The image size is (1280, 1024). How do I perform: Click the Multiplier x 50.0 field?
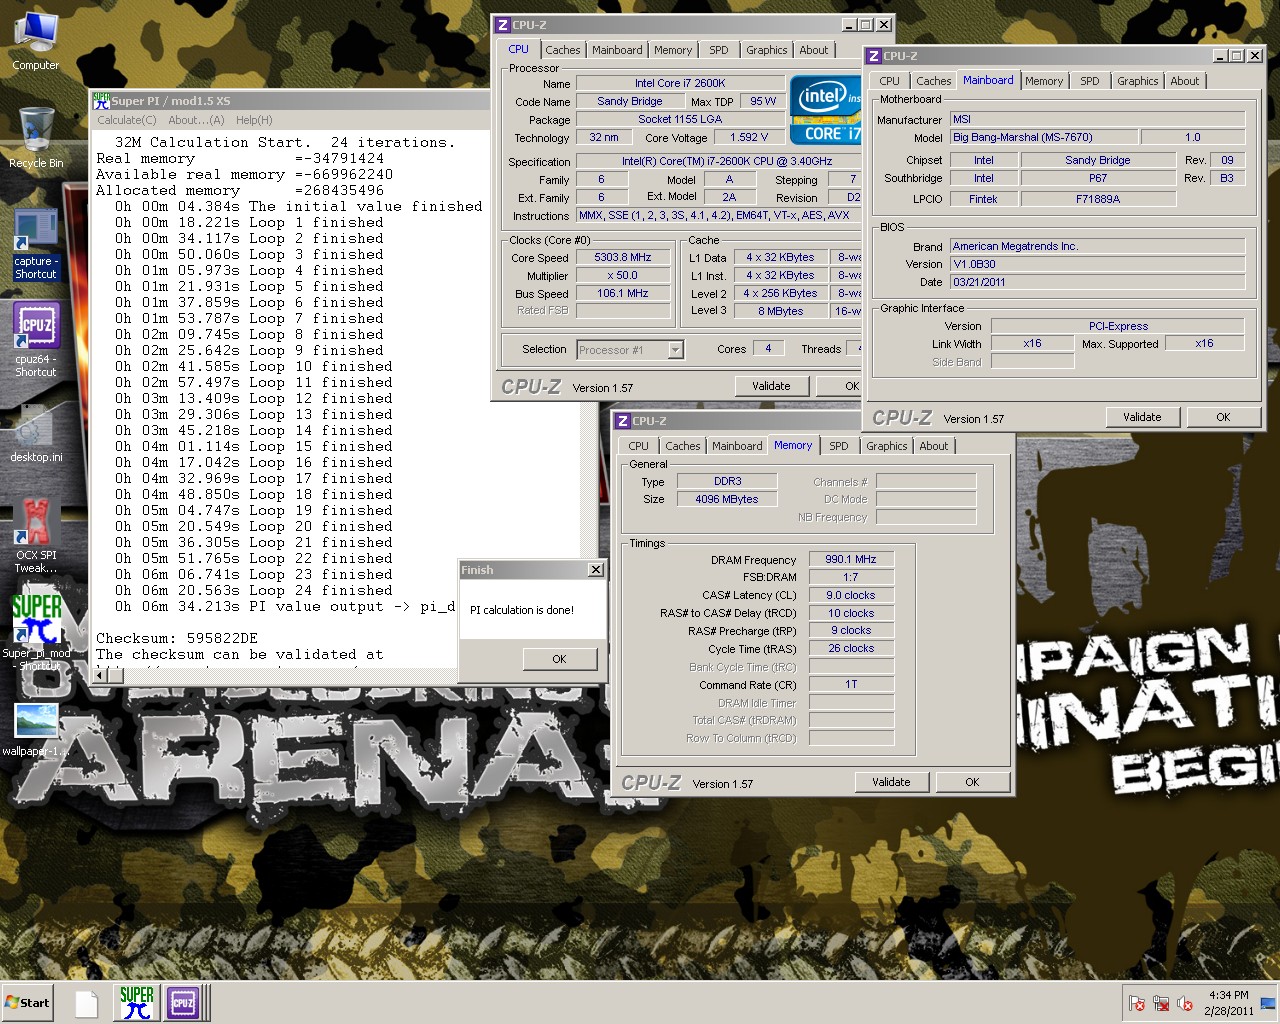point(623,275)
